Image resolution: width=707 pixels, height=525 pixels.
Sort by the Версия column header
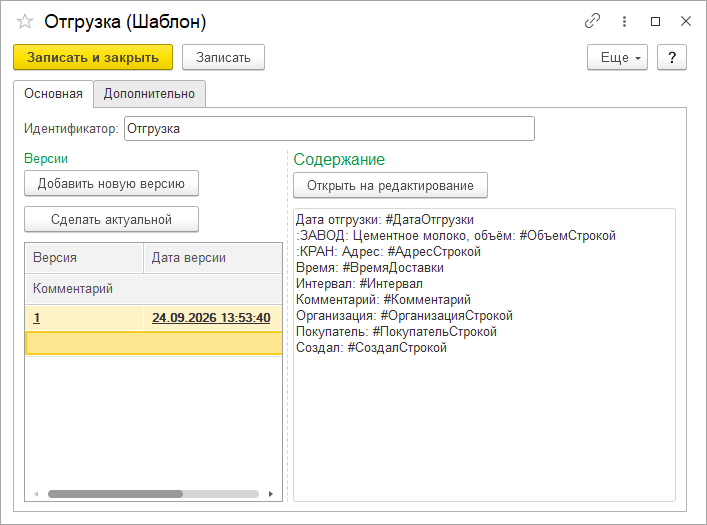(x=84, y=258)
